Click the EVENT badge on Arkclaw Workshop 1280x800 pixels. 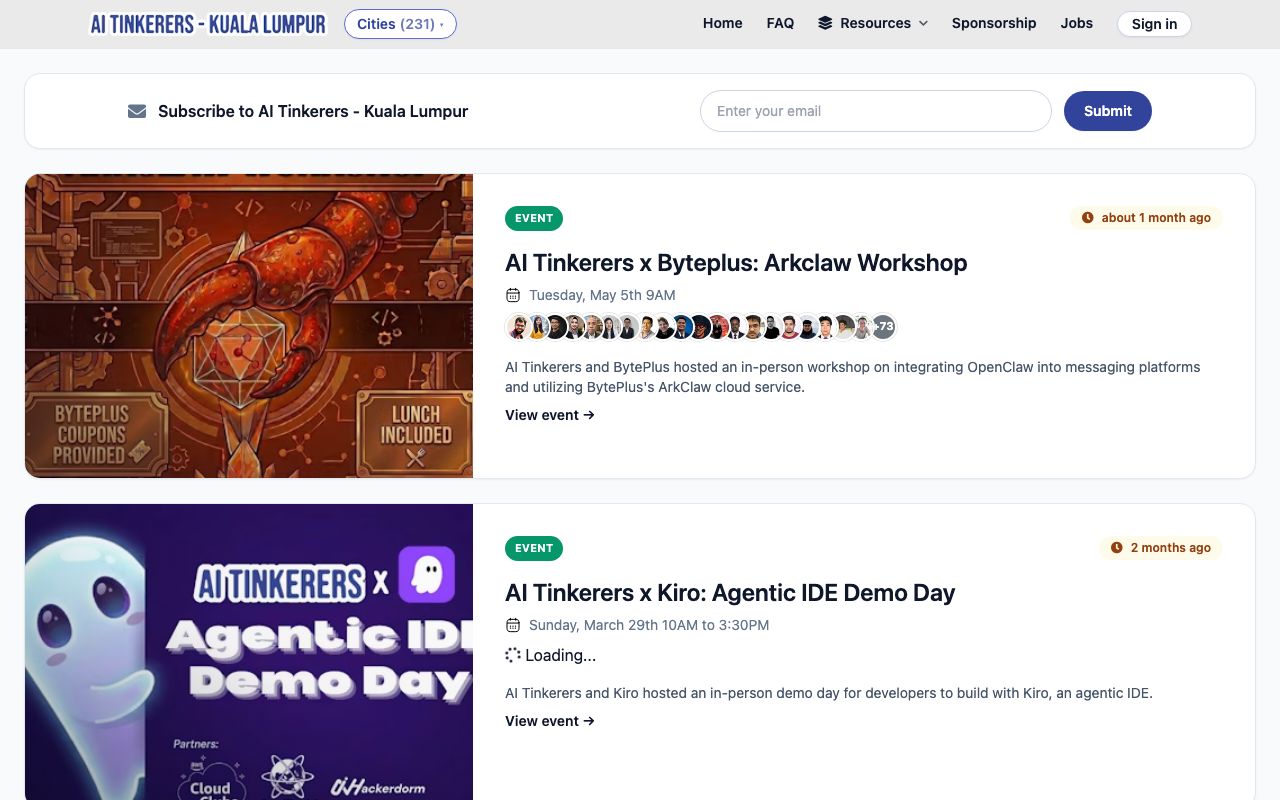(534, 218)
